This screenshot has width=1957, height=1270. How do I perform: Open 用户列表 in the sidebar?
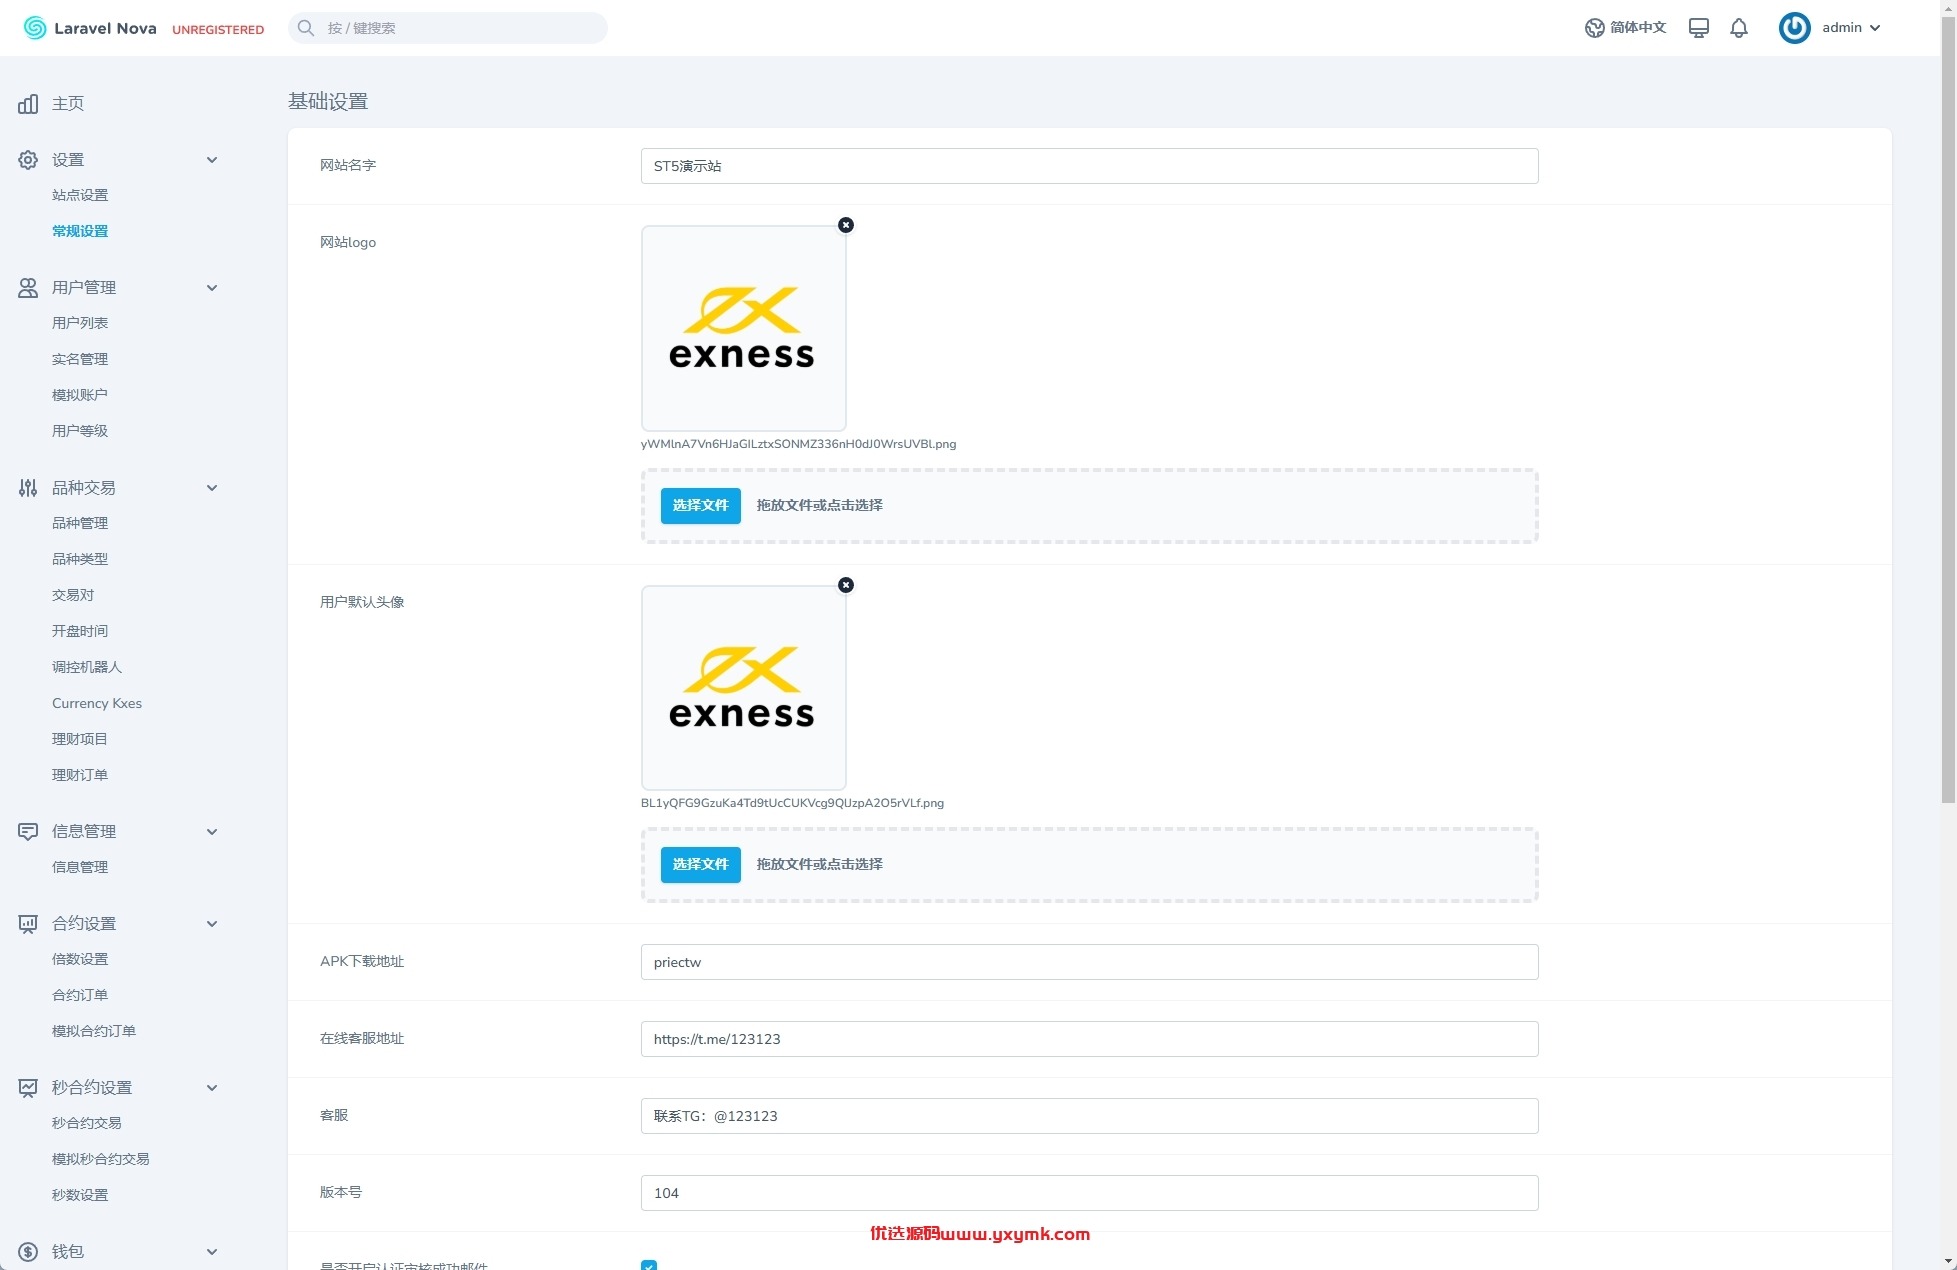tap(80, 323)
